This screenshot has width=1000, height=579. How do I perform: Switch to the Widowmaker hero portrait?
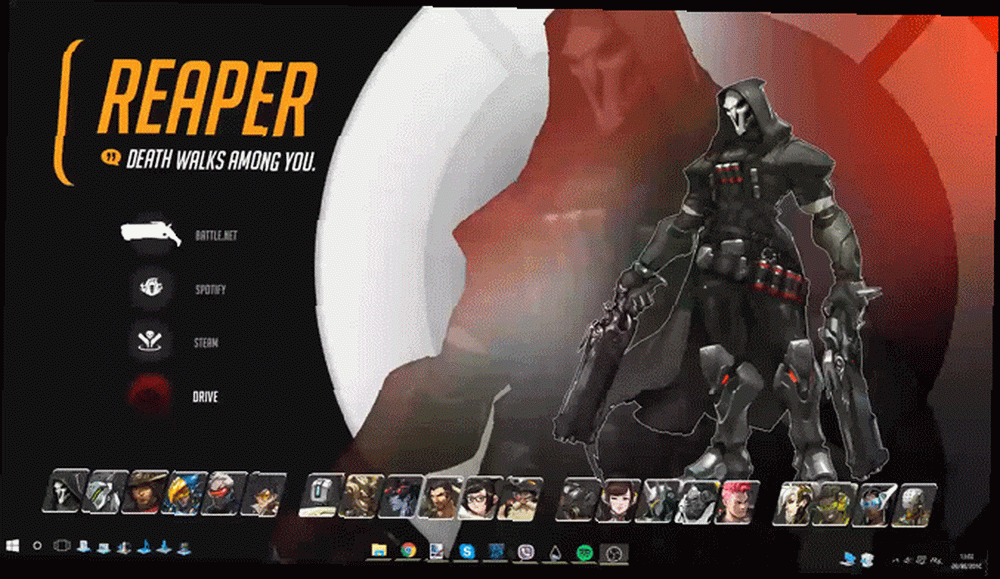tap(400, 495)
